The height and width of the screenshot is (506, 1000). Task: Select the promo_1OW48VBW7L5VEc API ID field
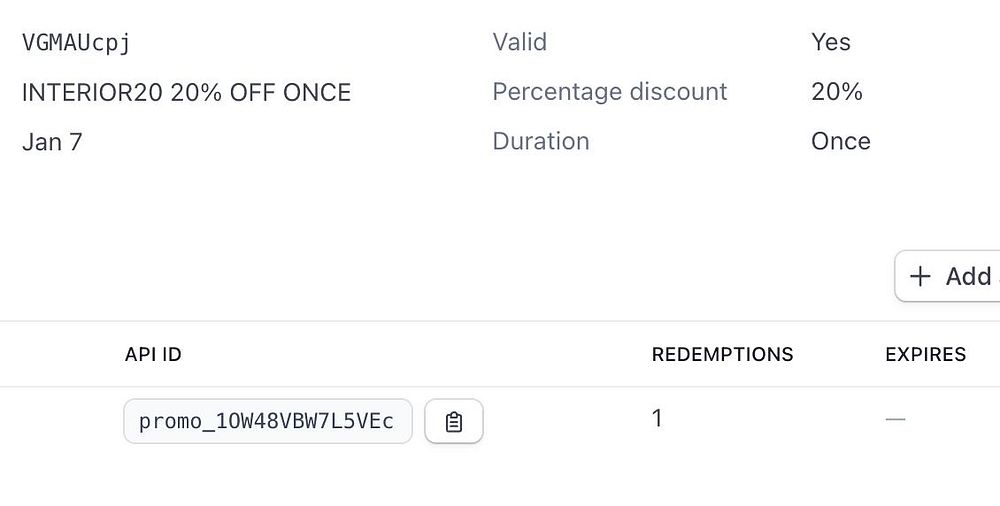tap(267, 422)
